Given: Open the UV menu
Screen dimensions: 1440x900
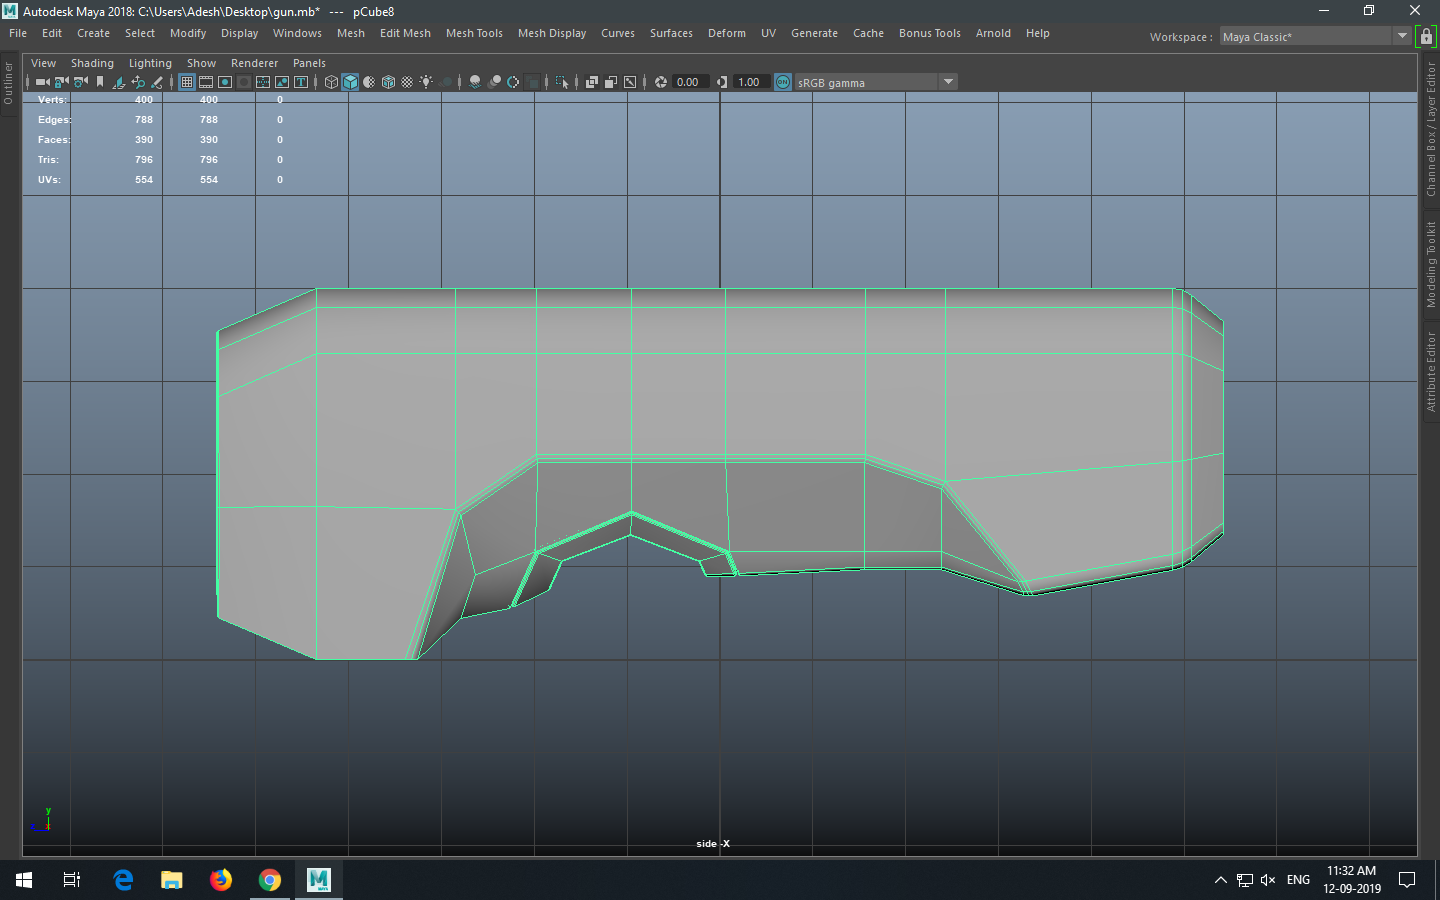Looking at the screenshot, I should [768, 33].
